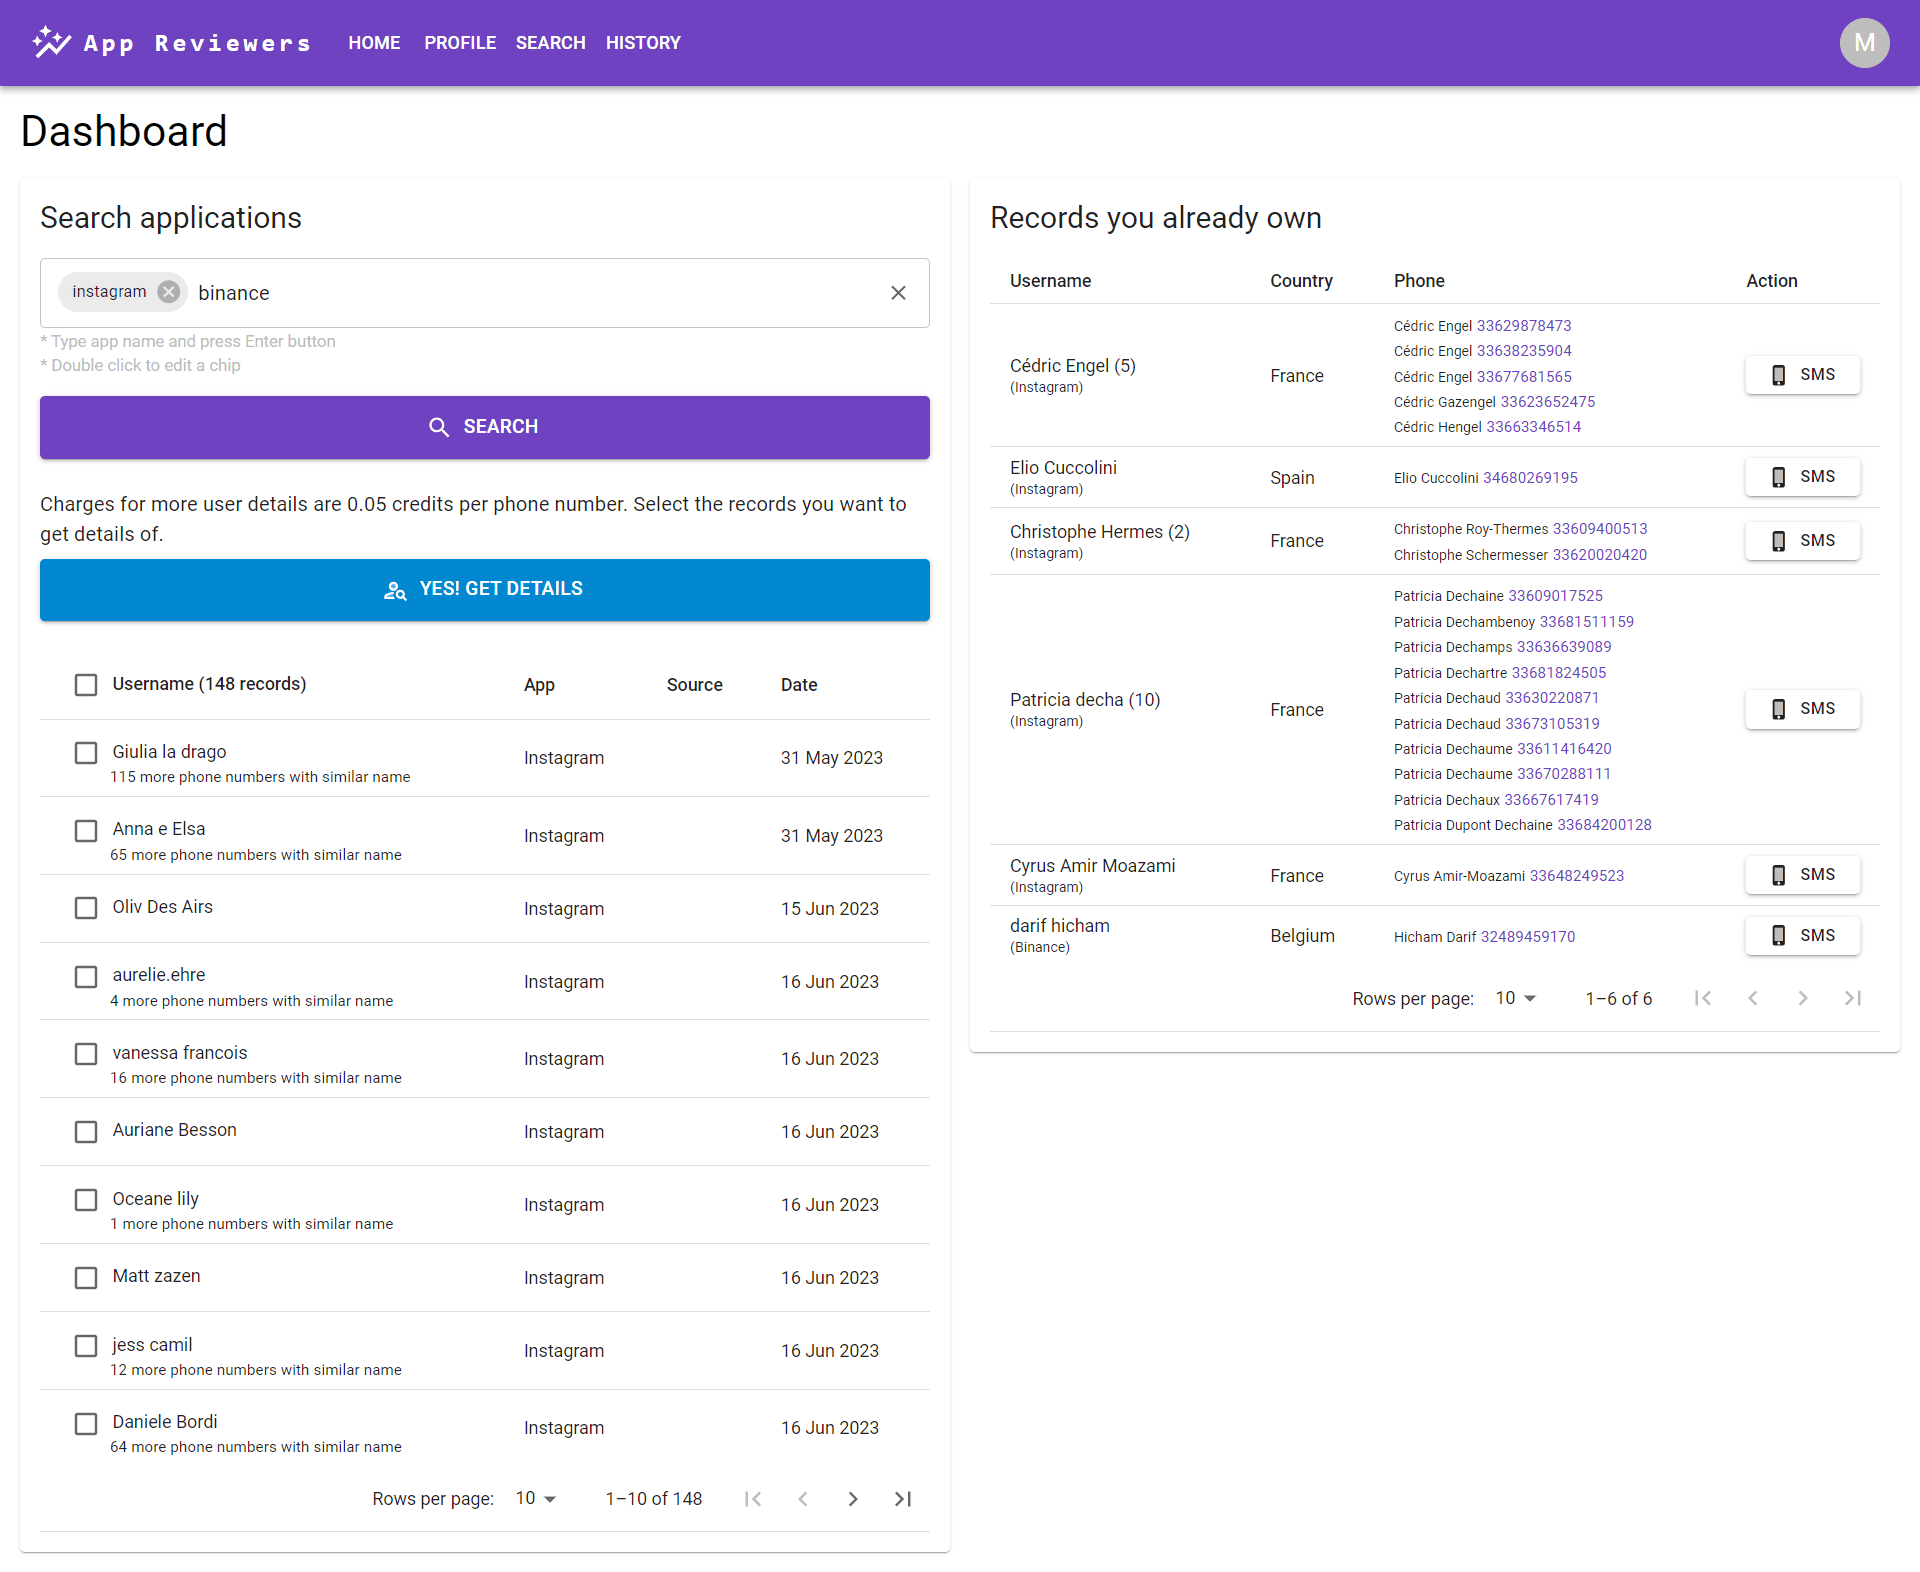Screen dimensions: 1920x1572
Task: Clear the search field with the X icon
Action: (898, 293)
